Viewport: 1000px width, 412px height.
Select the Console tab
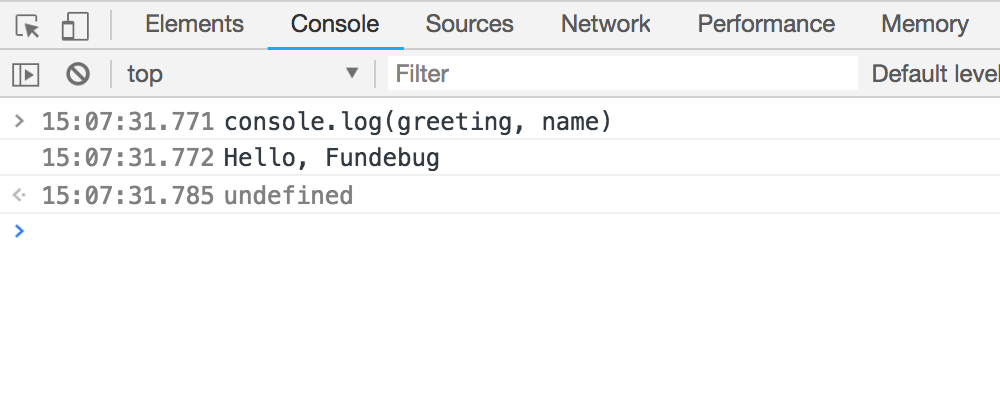[335, 24]
